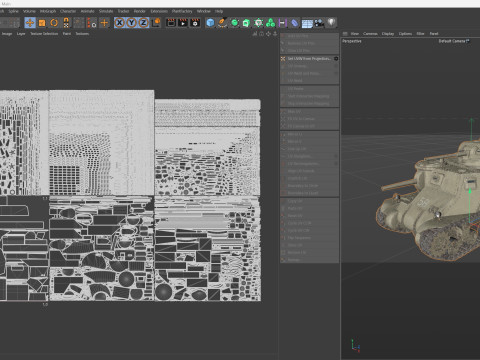Viewport: 480px width, 360px height.
Task: Select the Scale tool in the toolbar
Action: (42, 23)
